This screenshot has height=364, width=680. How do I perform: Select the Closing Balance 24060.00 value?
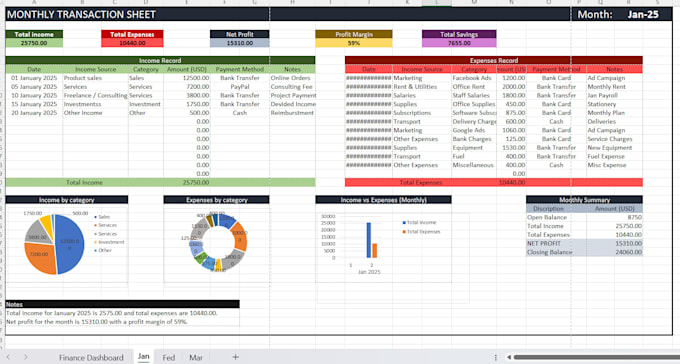pos(615,252)
